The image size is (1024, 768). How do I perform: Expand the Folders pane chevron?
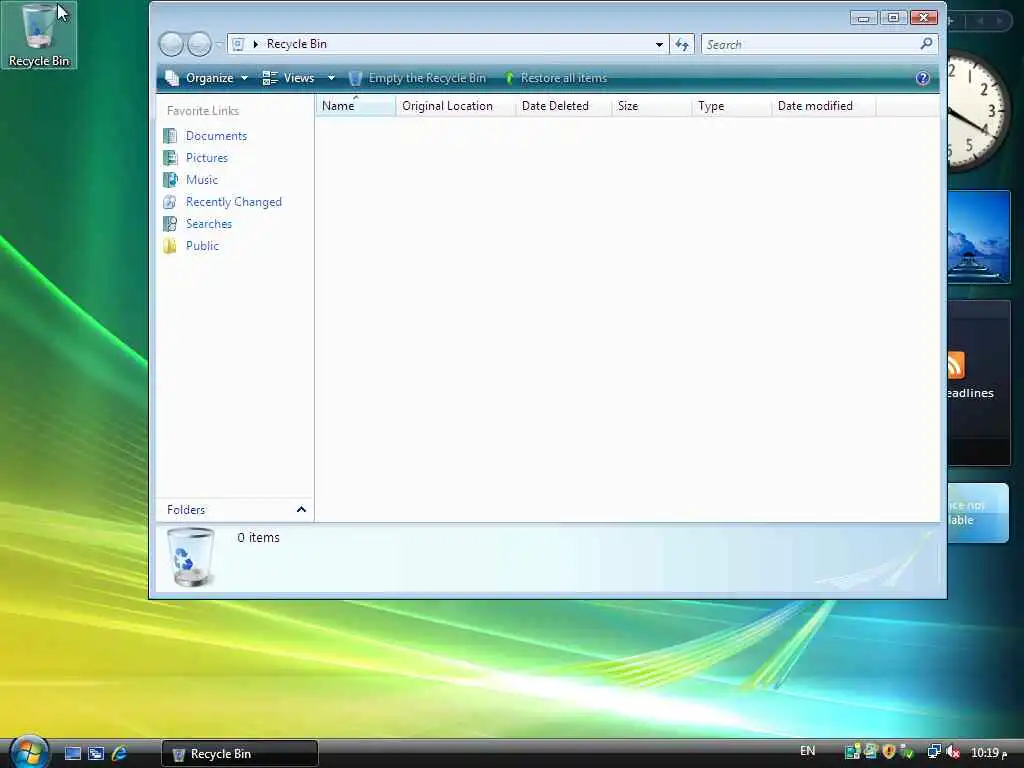tap(301, 509)
